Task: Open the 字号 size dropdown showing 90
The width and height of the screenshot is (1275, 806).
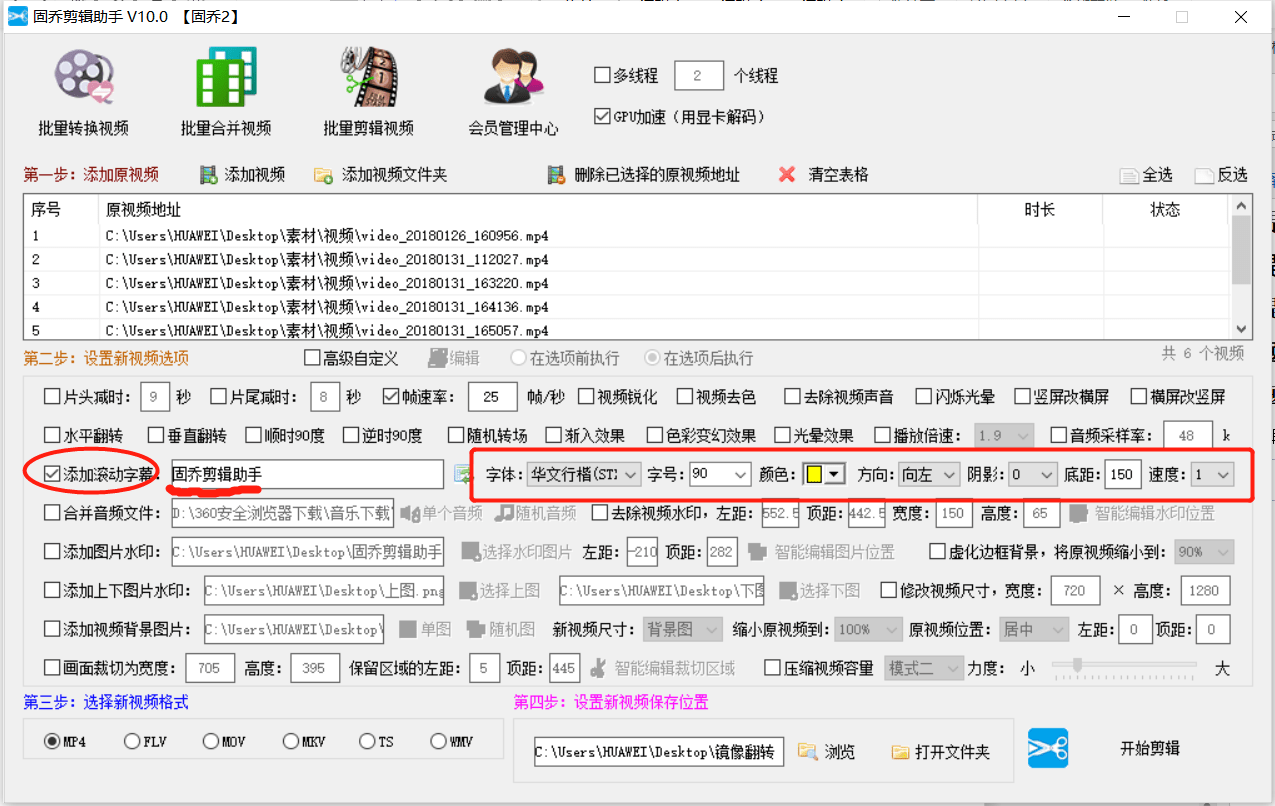Action: [x=720, y=474]
